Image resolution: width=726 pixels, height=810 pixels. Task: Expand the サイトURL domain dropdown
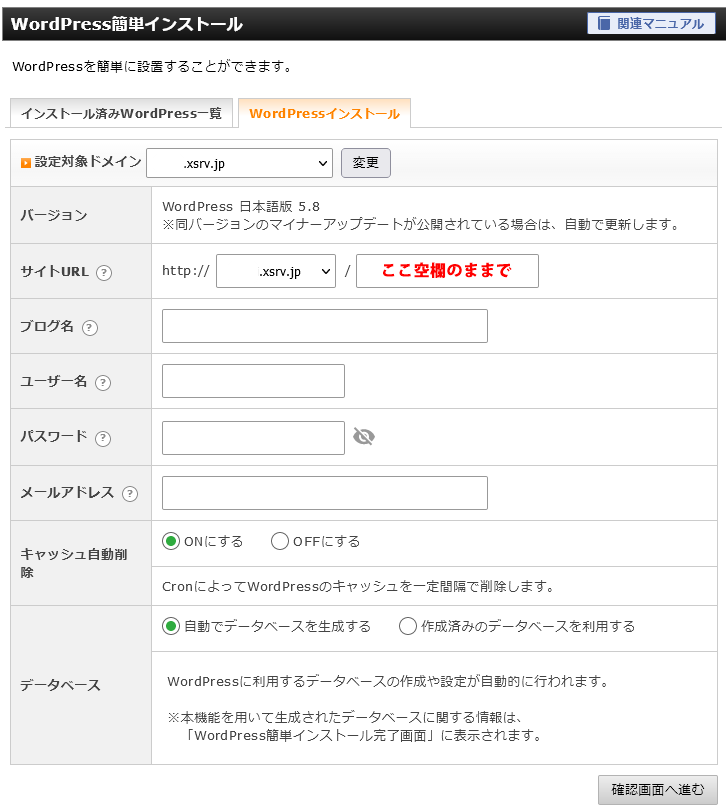tap(276, 271)
